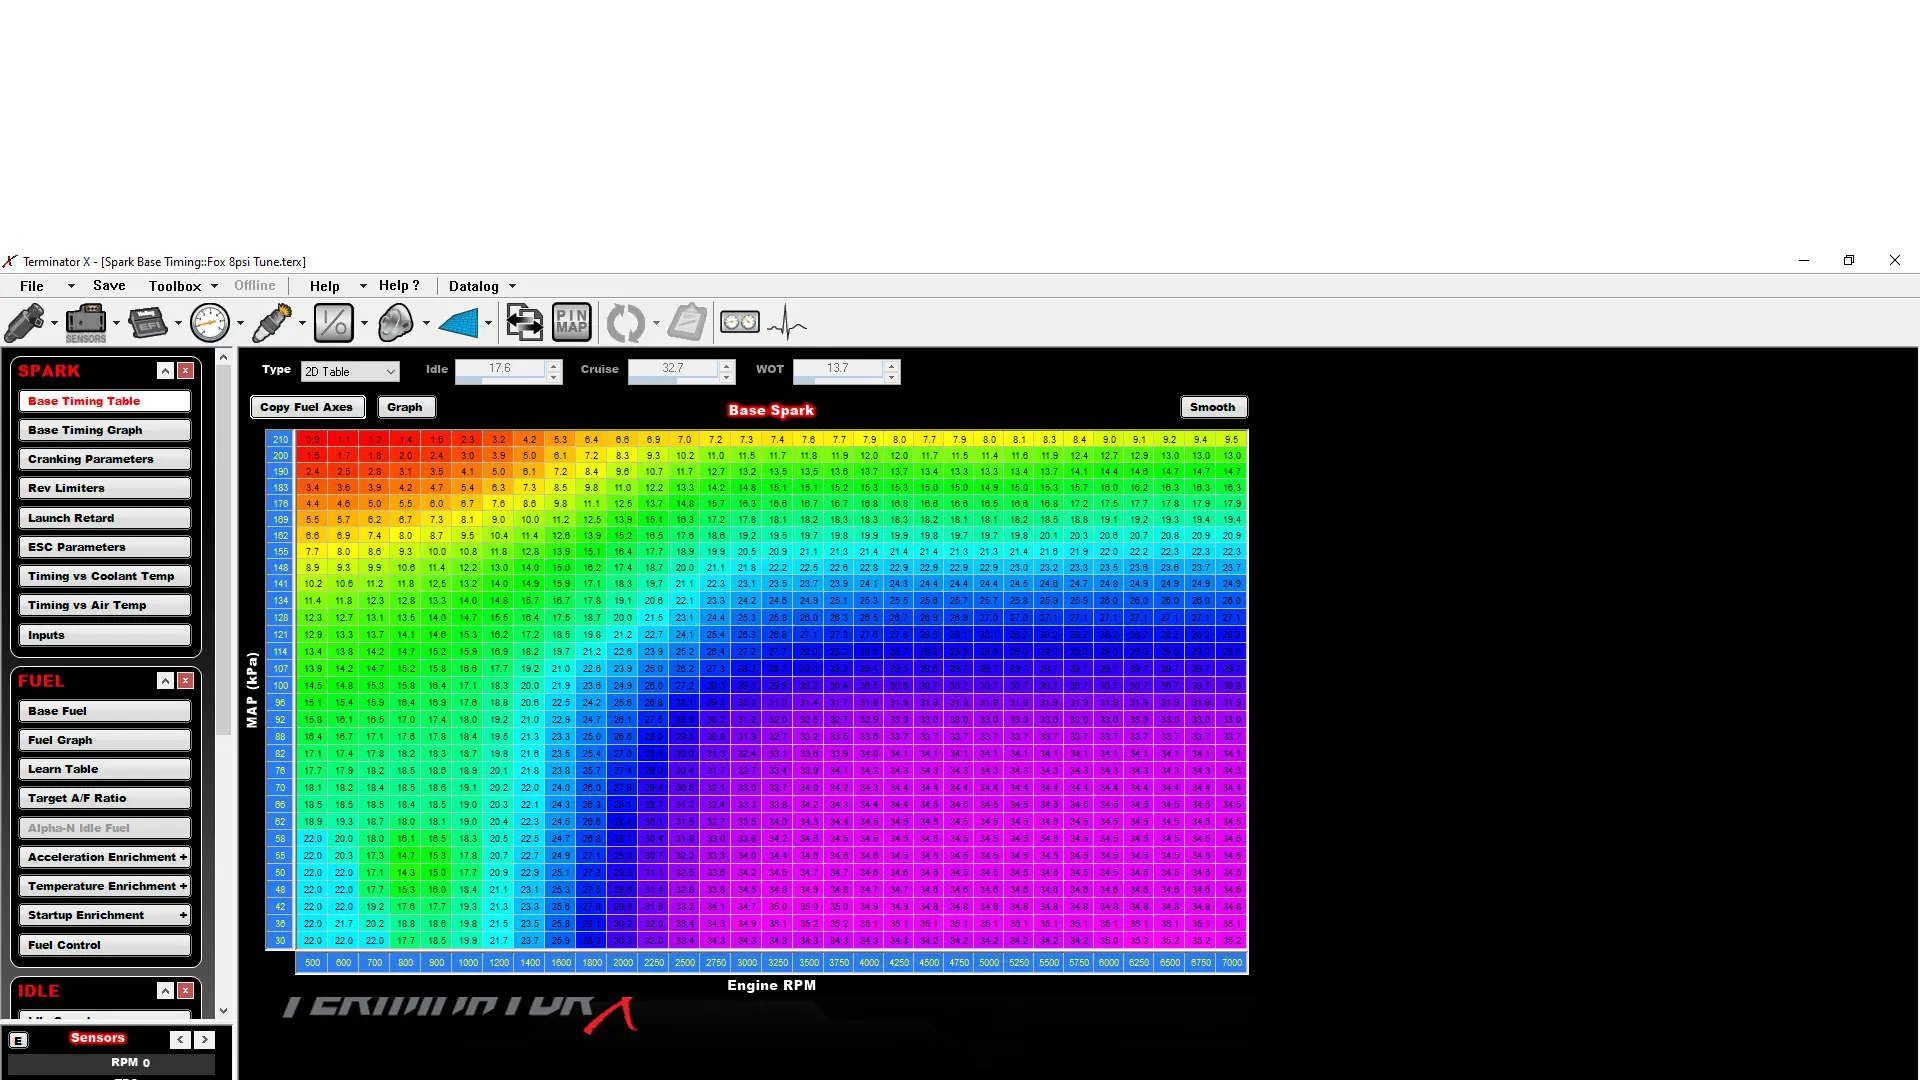
Task: Select the spark plug icon
Action: click(272, 323)
